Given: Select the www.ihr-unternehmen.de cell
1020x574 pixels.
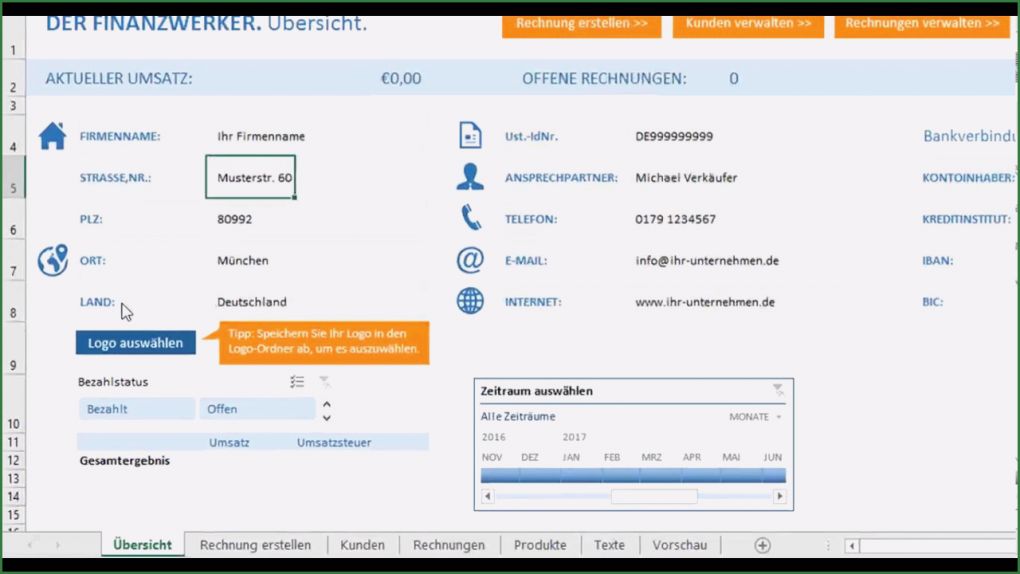Looking at the screenshot, I should coord(705,302).
